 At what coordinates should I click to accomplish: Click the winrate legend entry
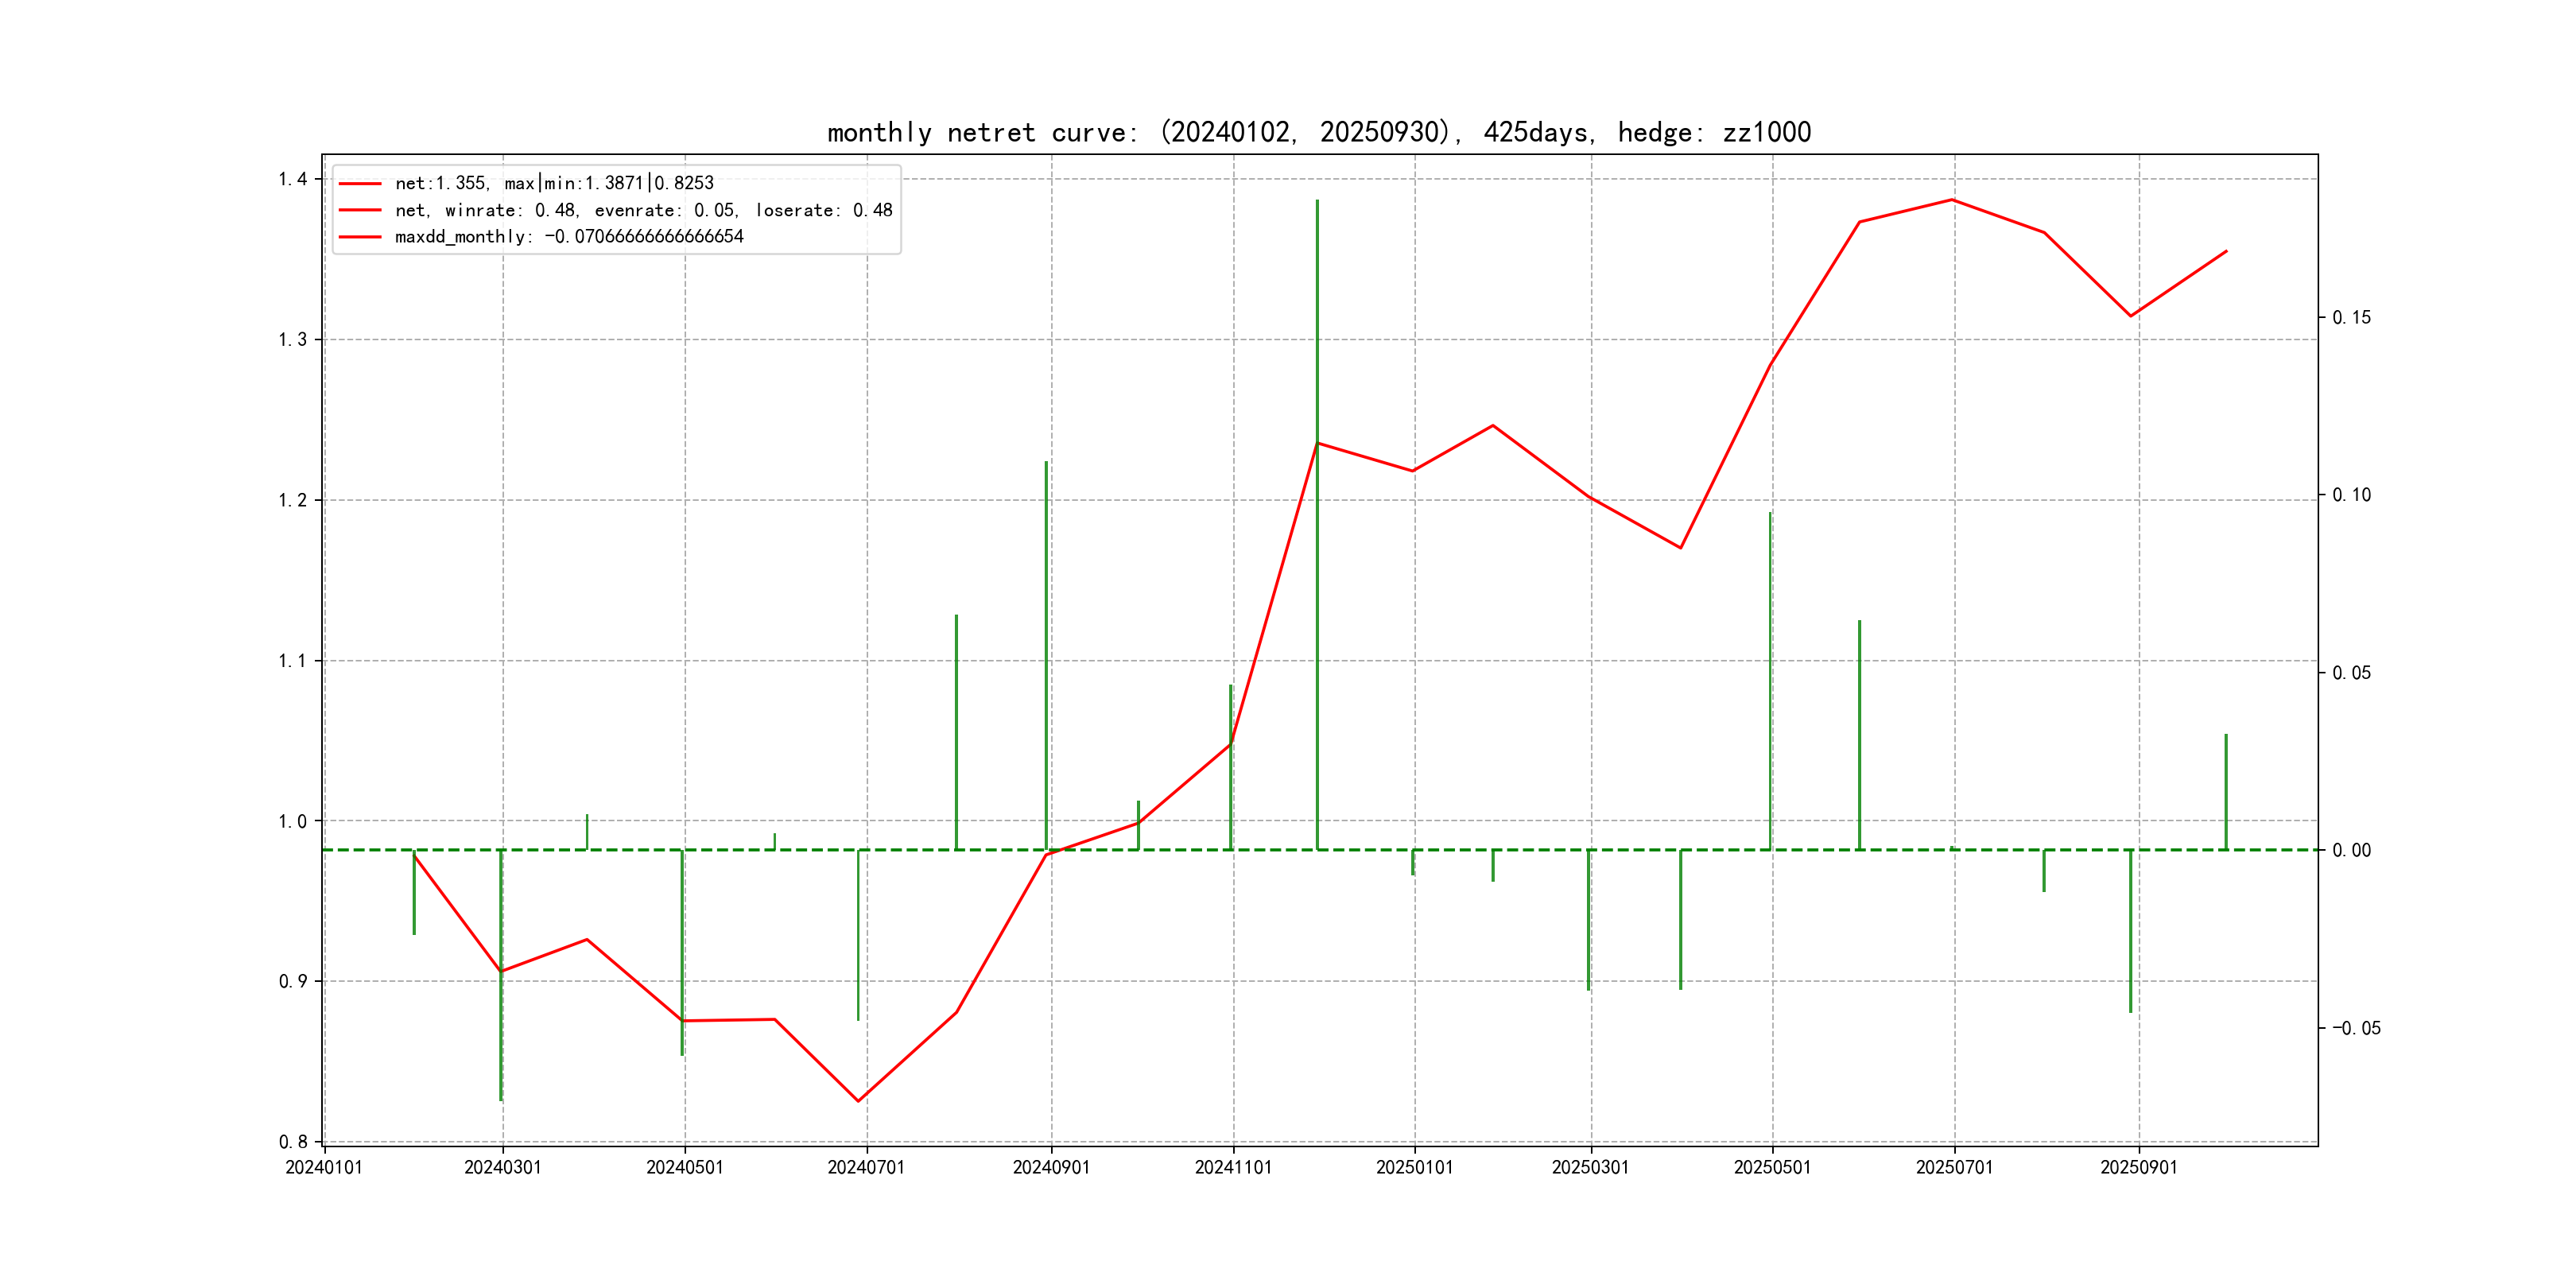[x=643, y=210]
